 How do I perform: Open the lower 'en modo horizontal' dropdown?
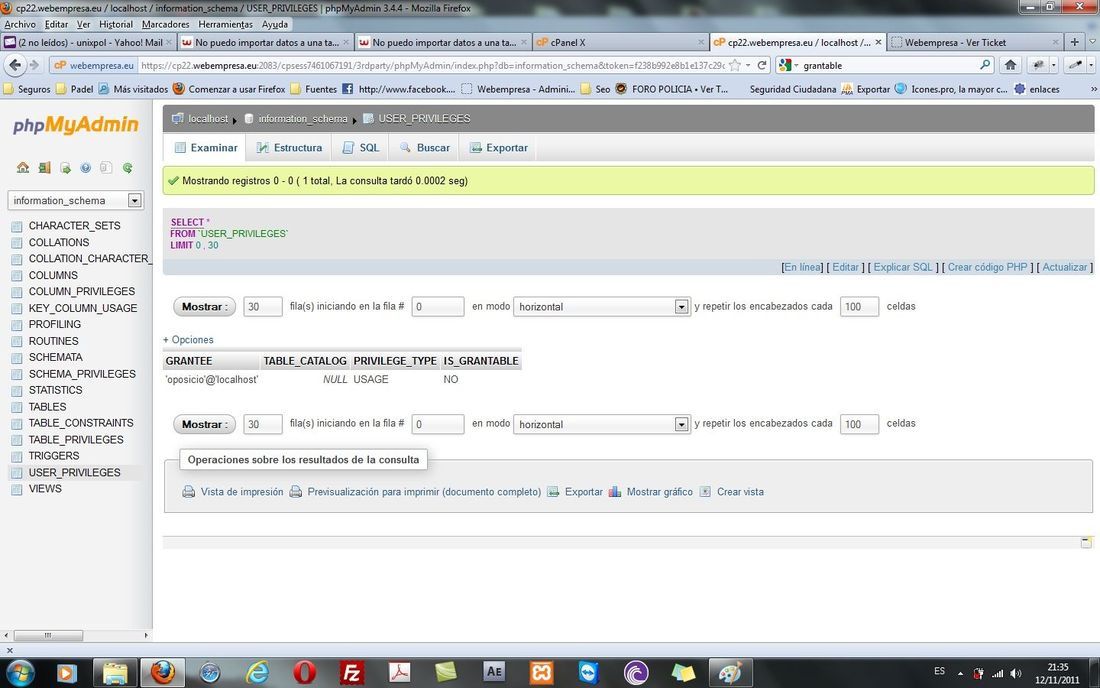coord(680,424)
